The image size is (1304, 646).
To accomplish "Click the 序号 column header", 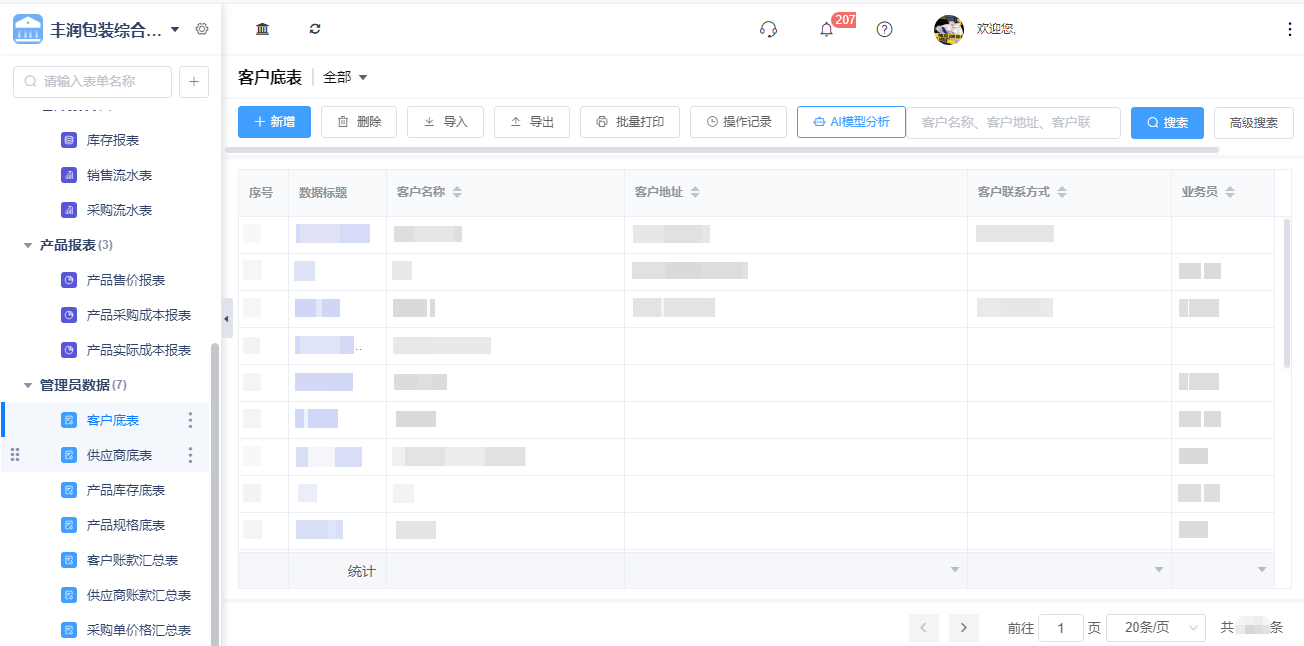I will pyautogui.click(x=261, y=192).
